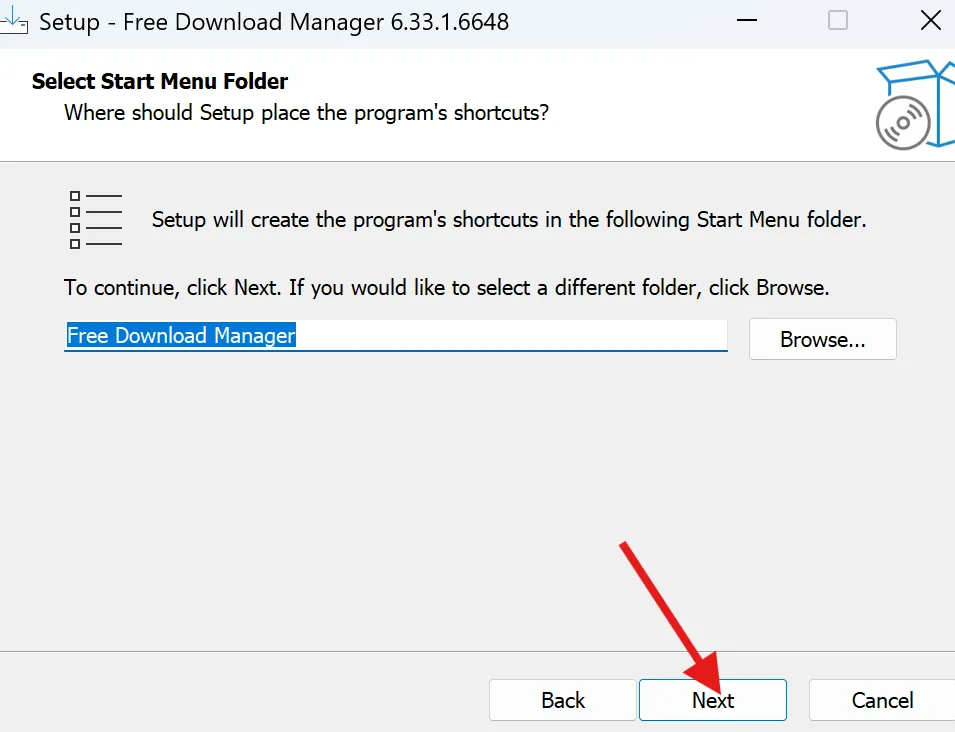Go Back to previous setup step
This screenshot has width=955, height=732.
pyautogui.click(x=563, y=700)
